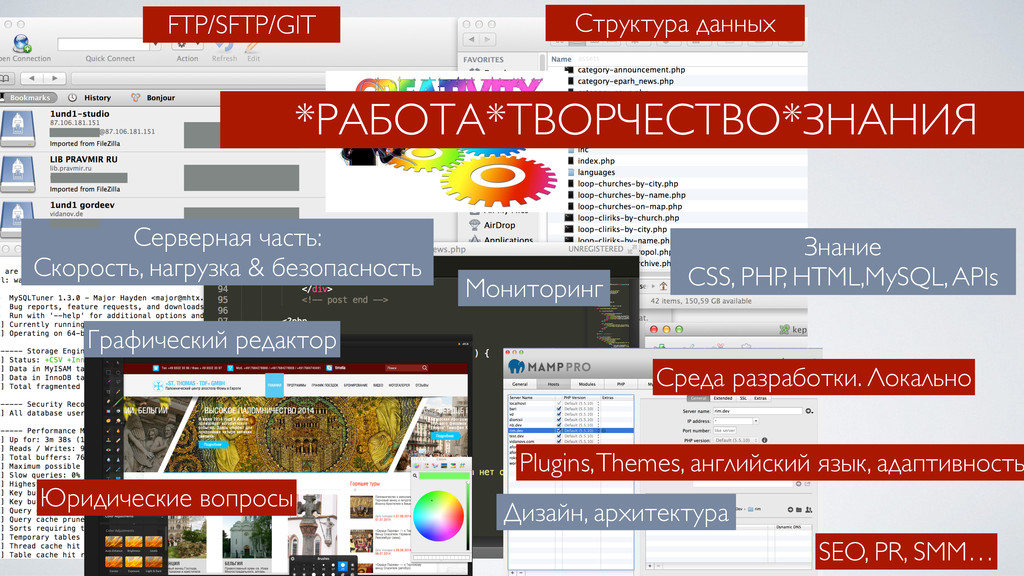Click Open Connection globe icon in Cyberduck
This screenshot has width=1024, height=576.
[x=21, y=43]
